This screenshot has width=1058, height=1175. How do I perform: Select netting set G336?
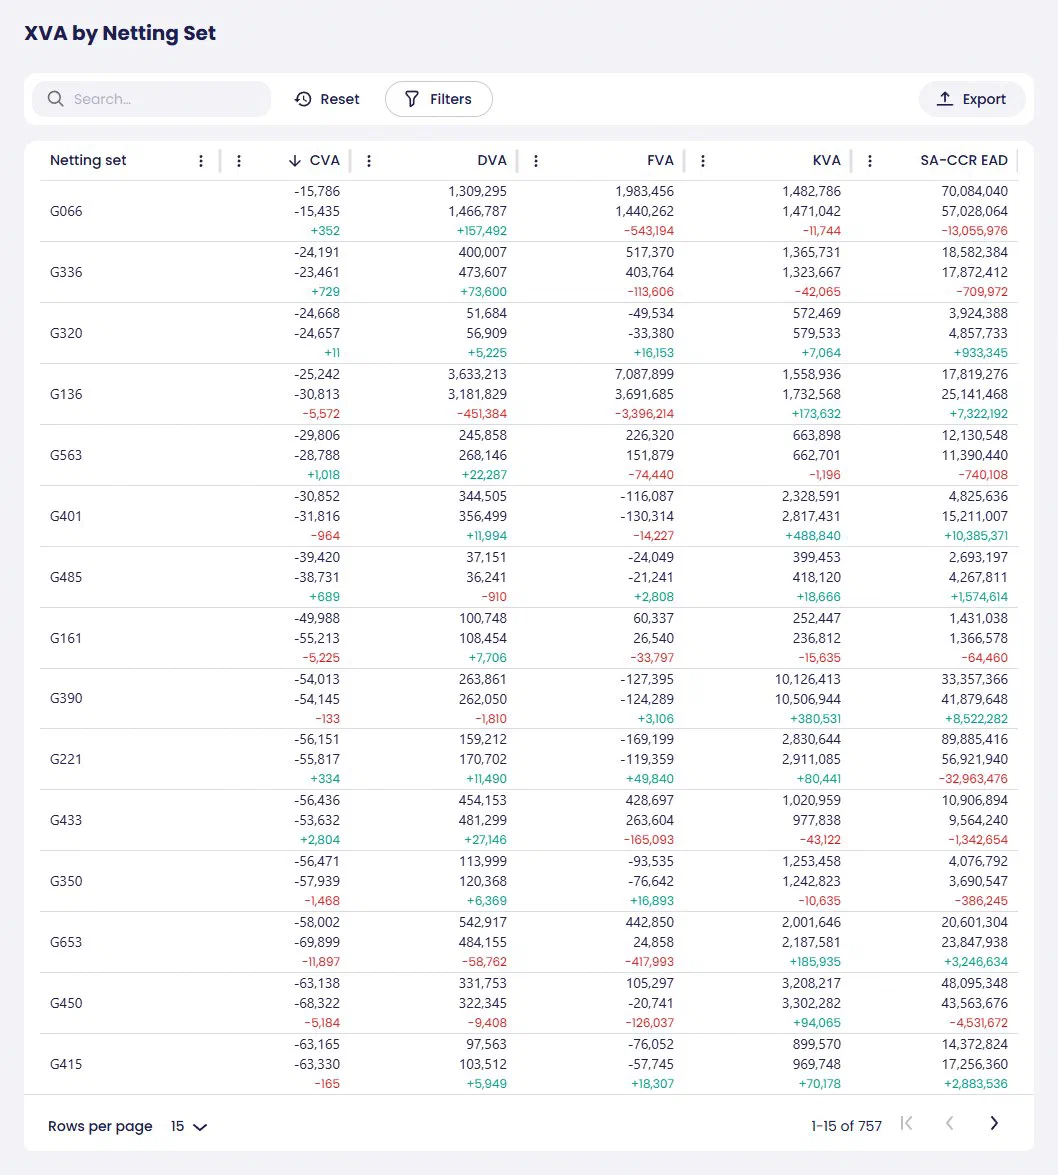pyautogui.click(x=66, y=272)
